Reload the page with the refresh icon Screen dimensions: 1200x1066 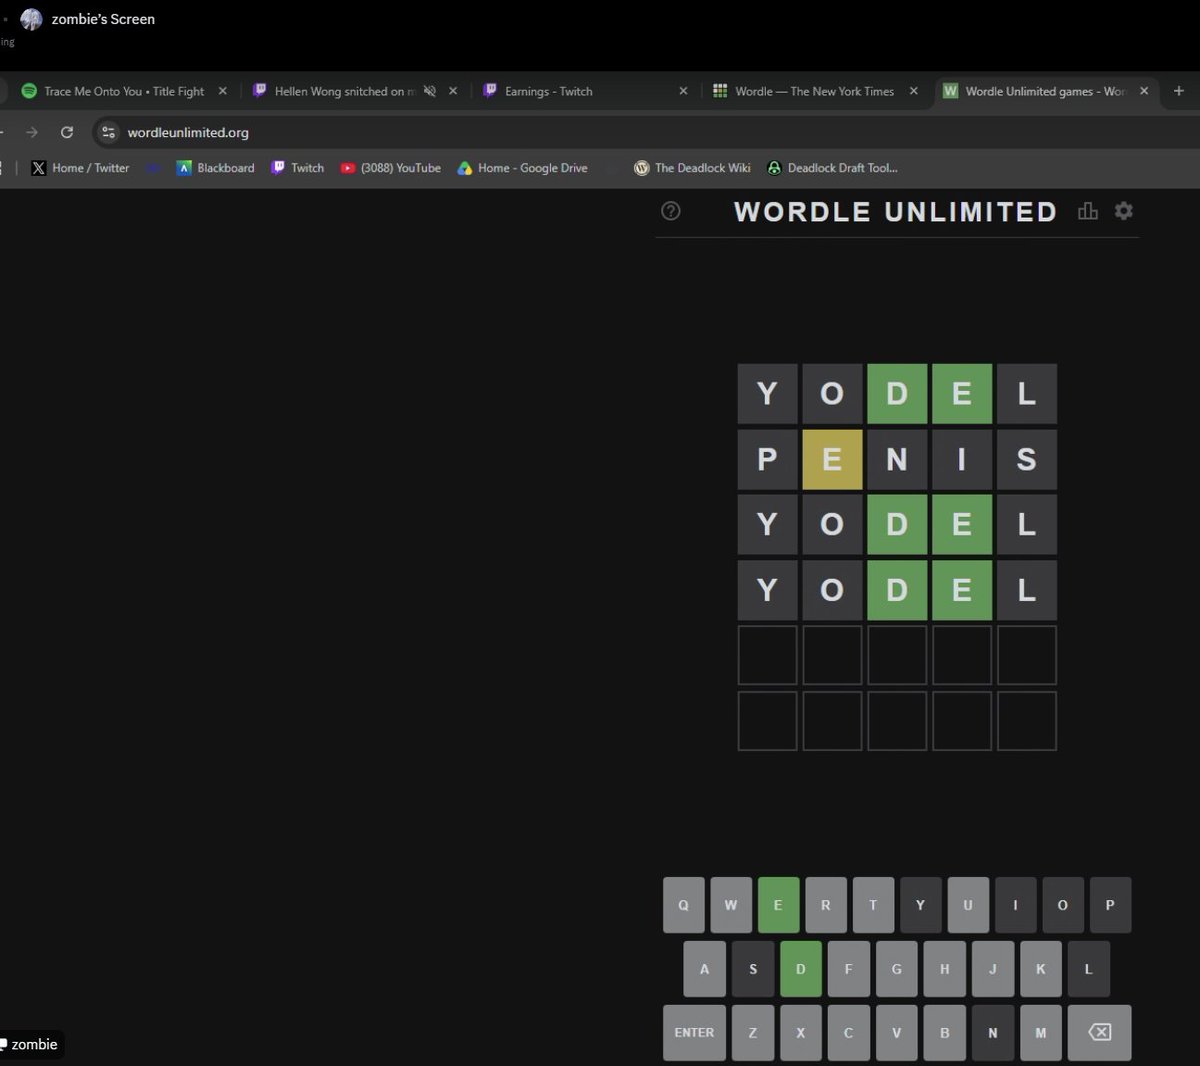tap(67, 132)
